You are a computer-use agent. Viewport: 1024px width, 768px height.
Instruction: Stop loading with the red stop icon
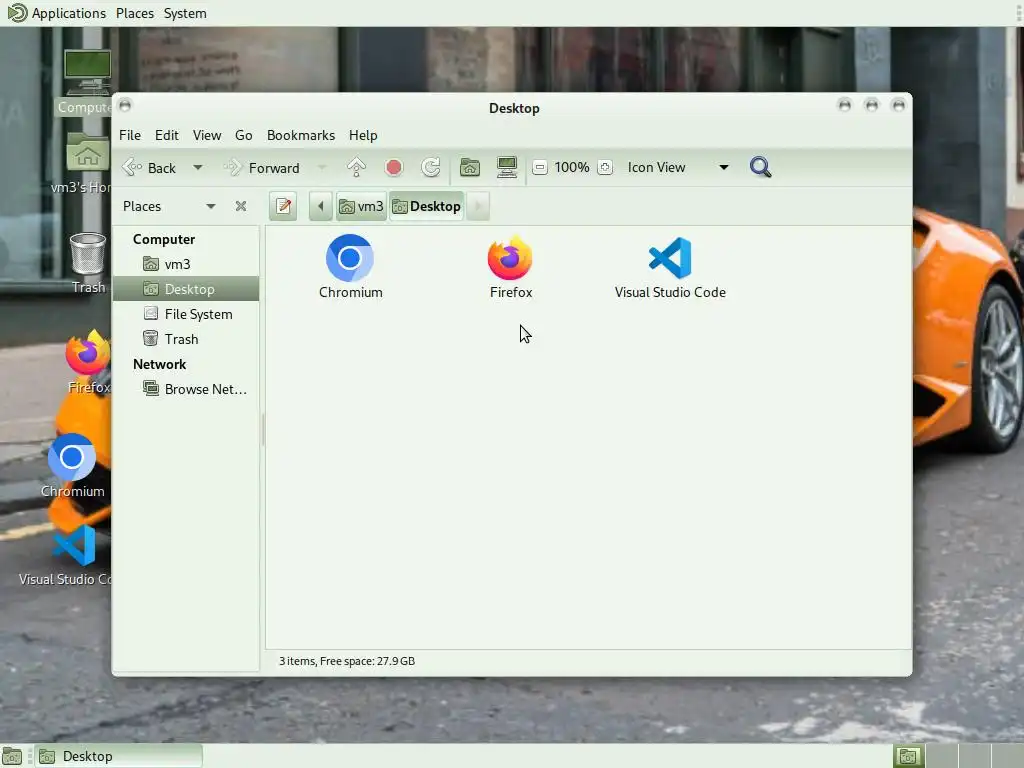click(x=394, y=168)
